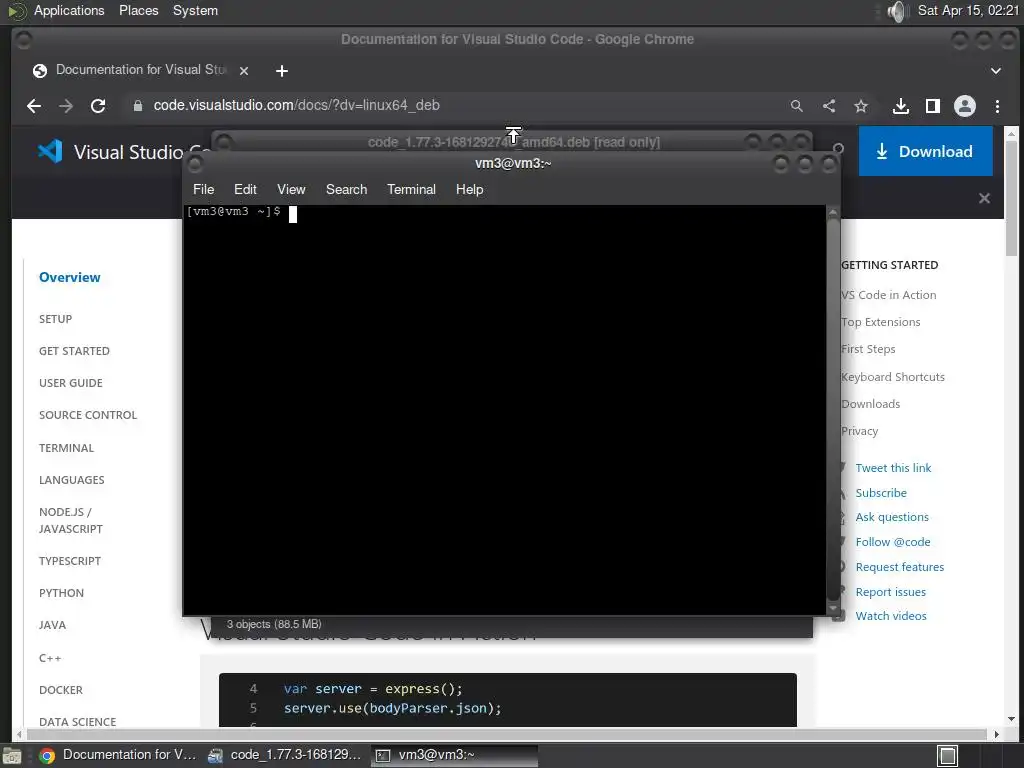Click the Watch videos link
Screen dimensions: 1024x768
click(891, 616)
